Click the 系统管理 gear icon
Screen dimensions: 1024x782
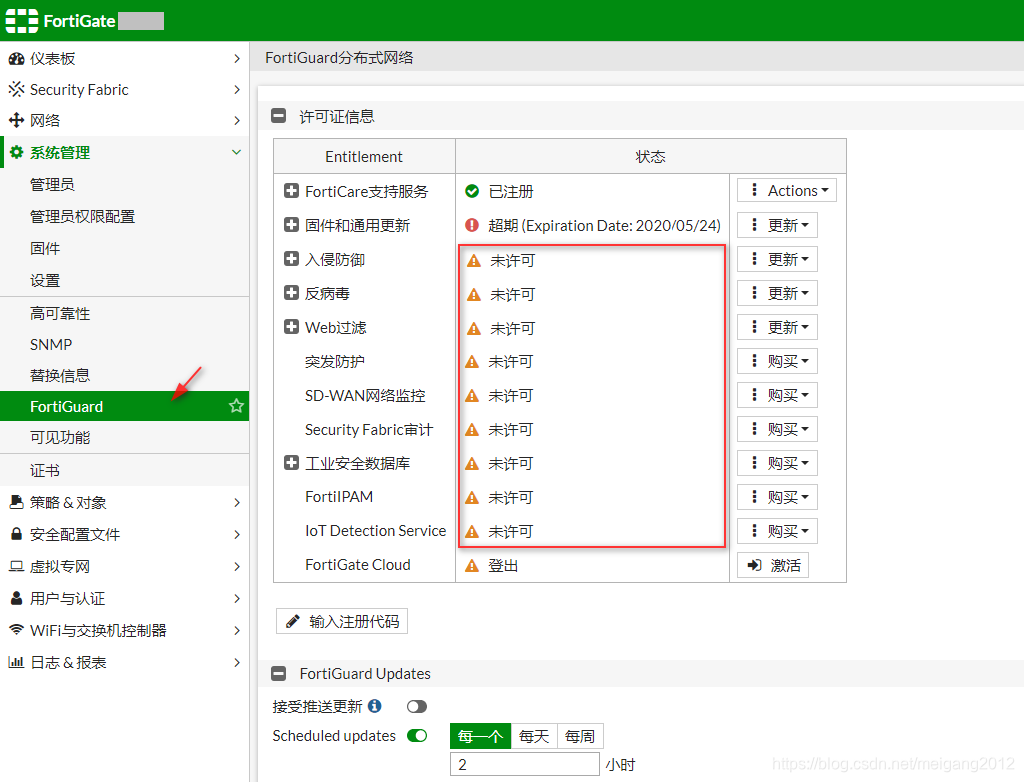16,152
